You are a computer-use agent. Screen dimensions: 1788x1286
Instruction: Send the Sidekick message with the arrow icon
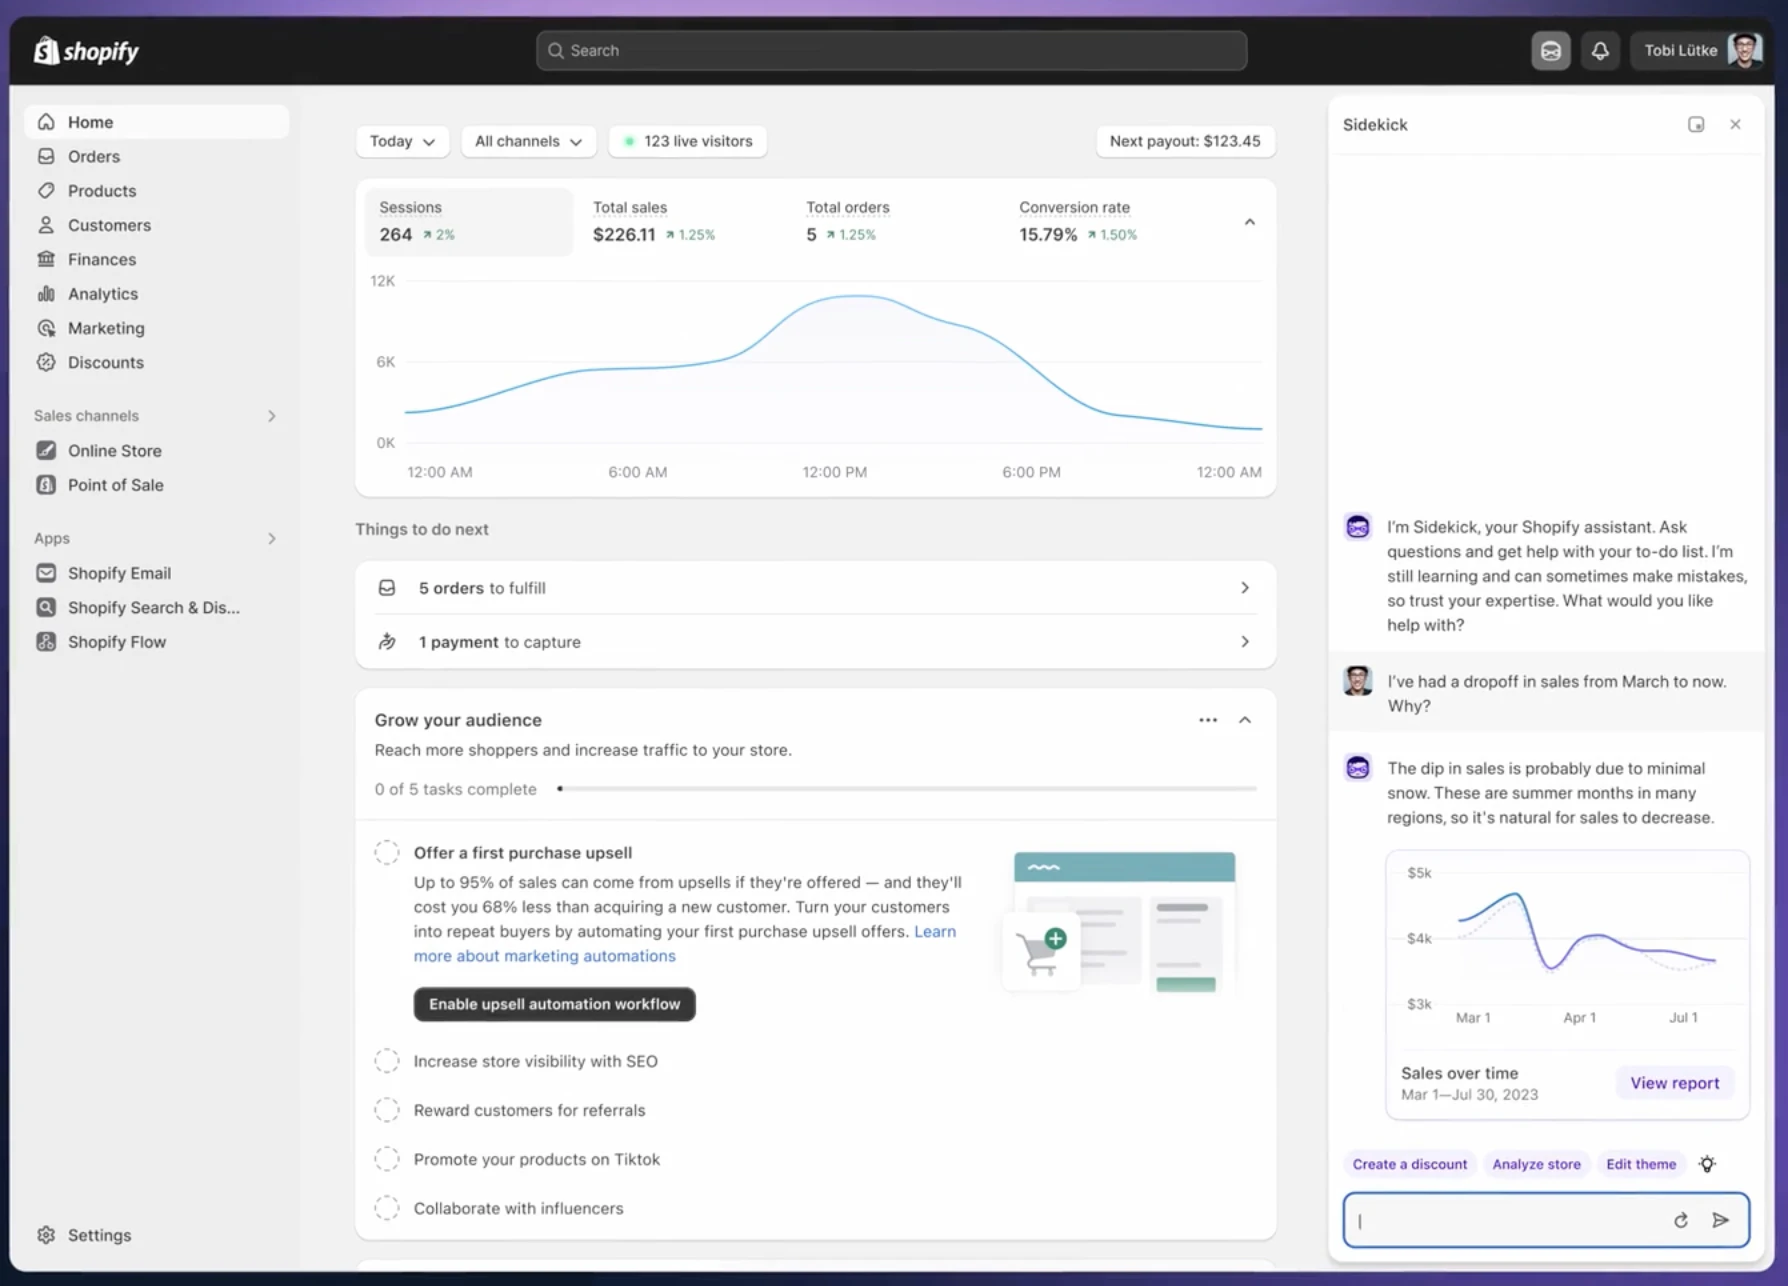coord(1721,1220)
